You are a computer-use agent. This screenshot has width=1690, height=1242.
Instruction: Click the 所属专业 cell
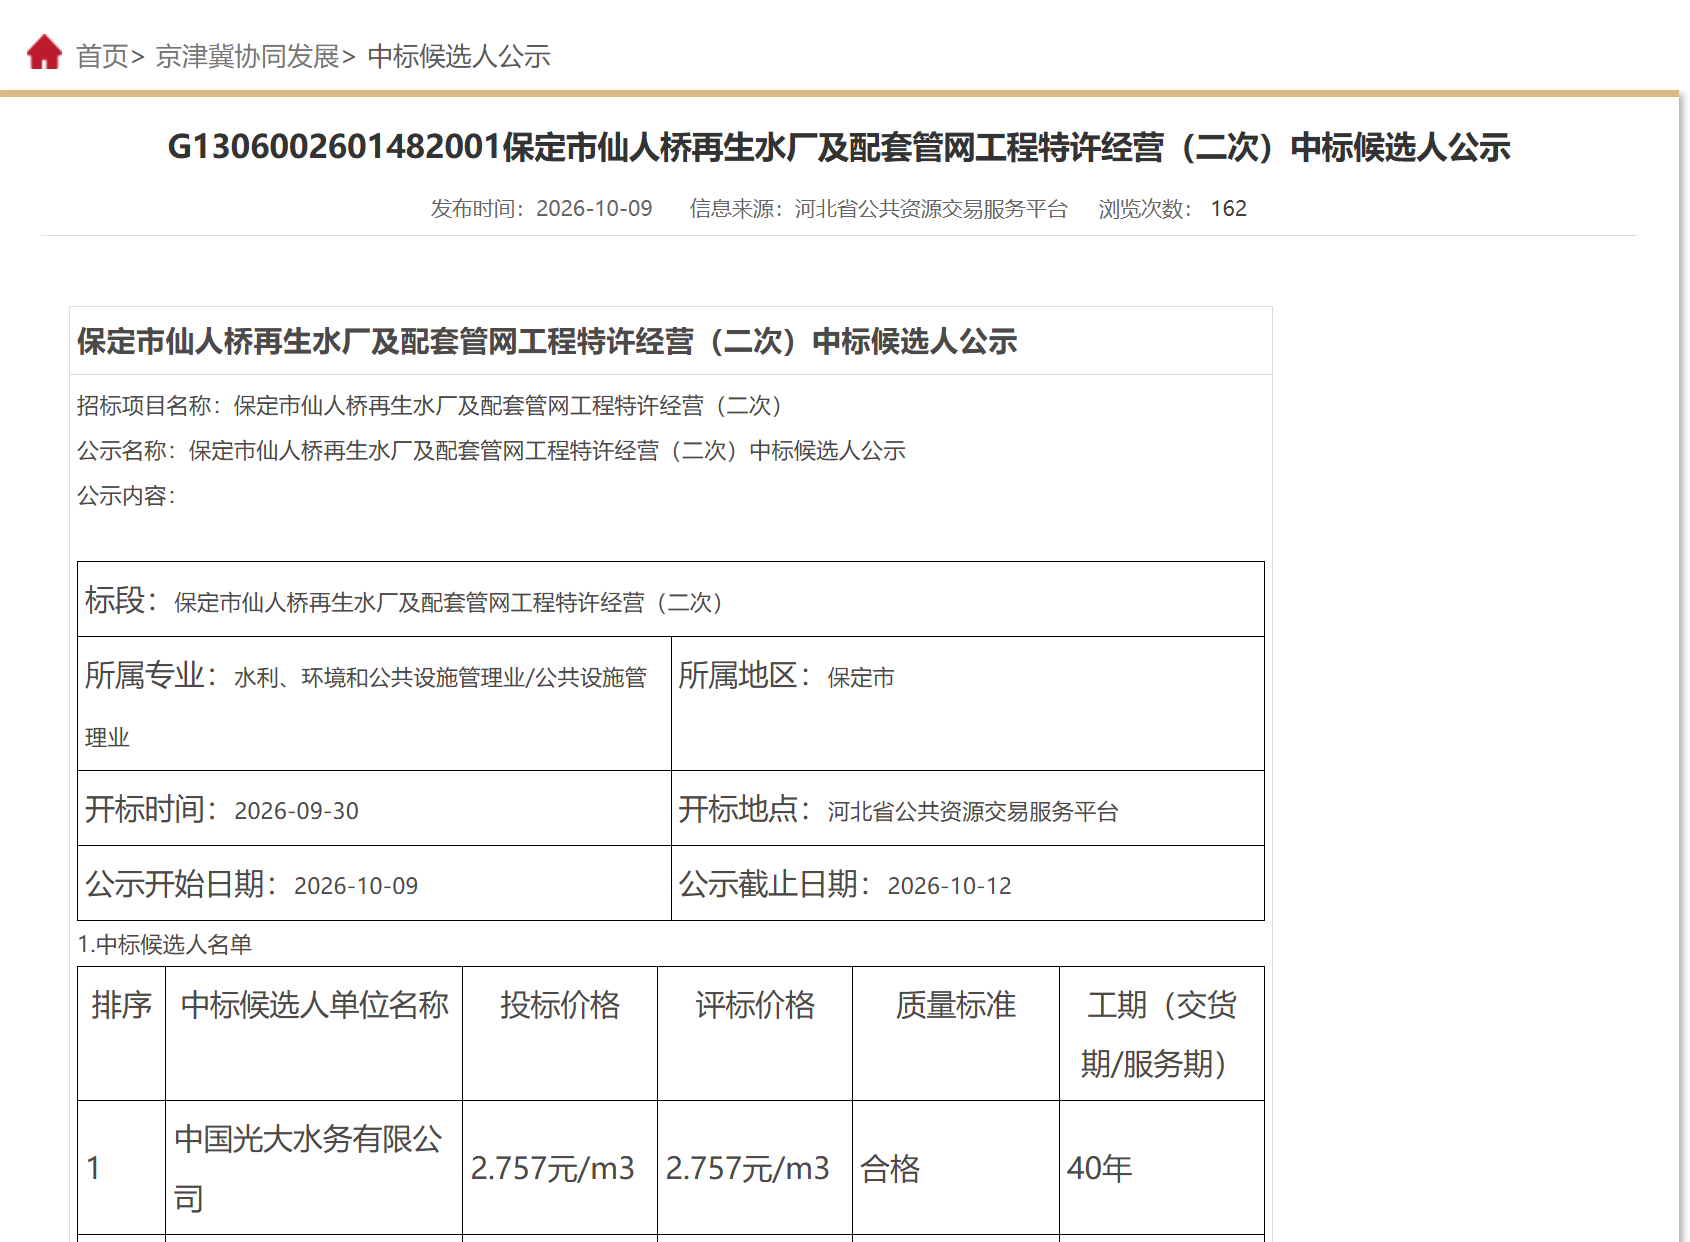pos(374,703)
